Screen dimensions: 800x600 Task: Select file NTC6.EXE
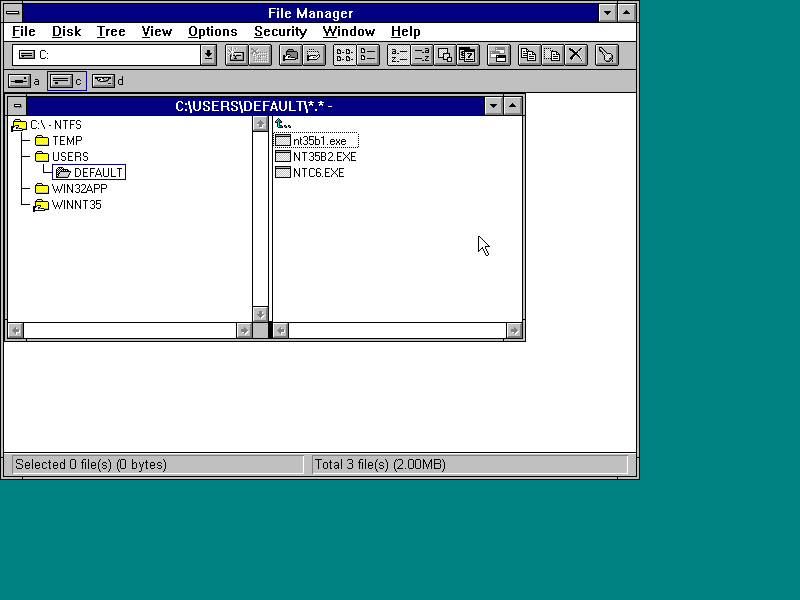click(310, 172)
